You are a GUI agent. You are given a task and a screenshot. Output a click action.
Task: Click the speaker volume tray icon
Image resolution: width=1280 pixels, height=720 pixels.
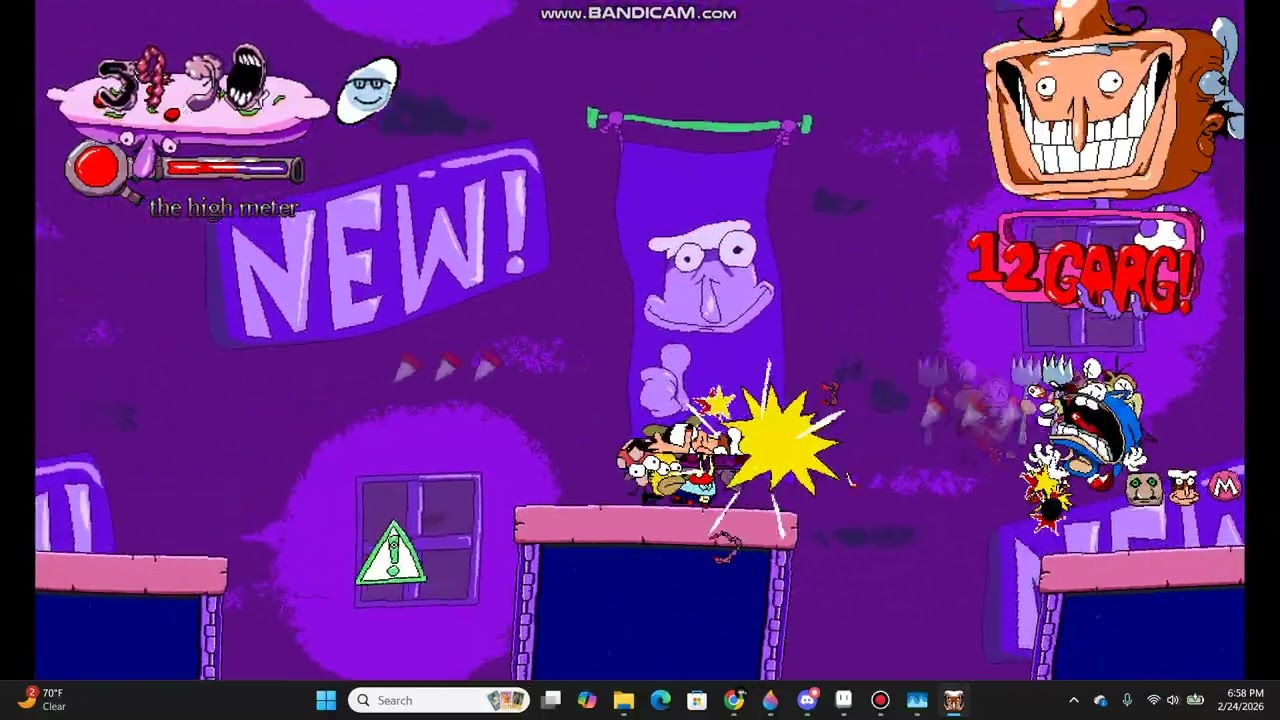pyautogui.click(x=1173, y=700)
